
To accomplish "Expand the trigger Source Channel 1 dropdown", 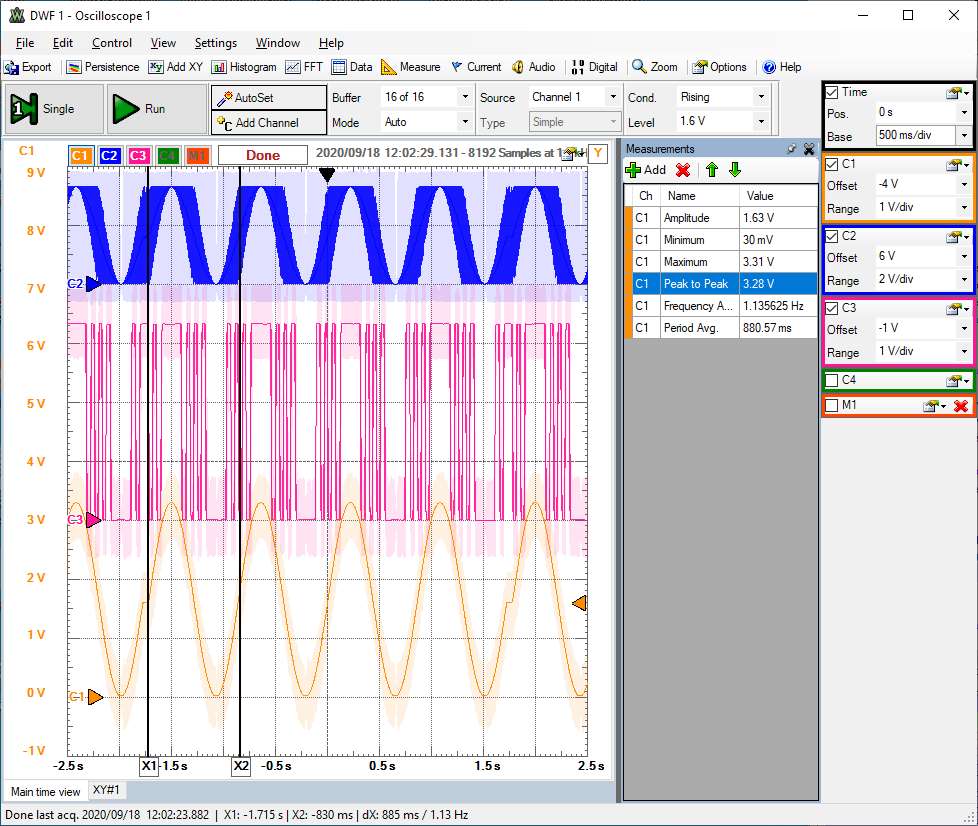I will point(611,97).
